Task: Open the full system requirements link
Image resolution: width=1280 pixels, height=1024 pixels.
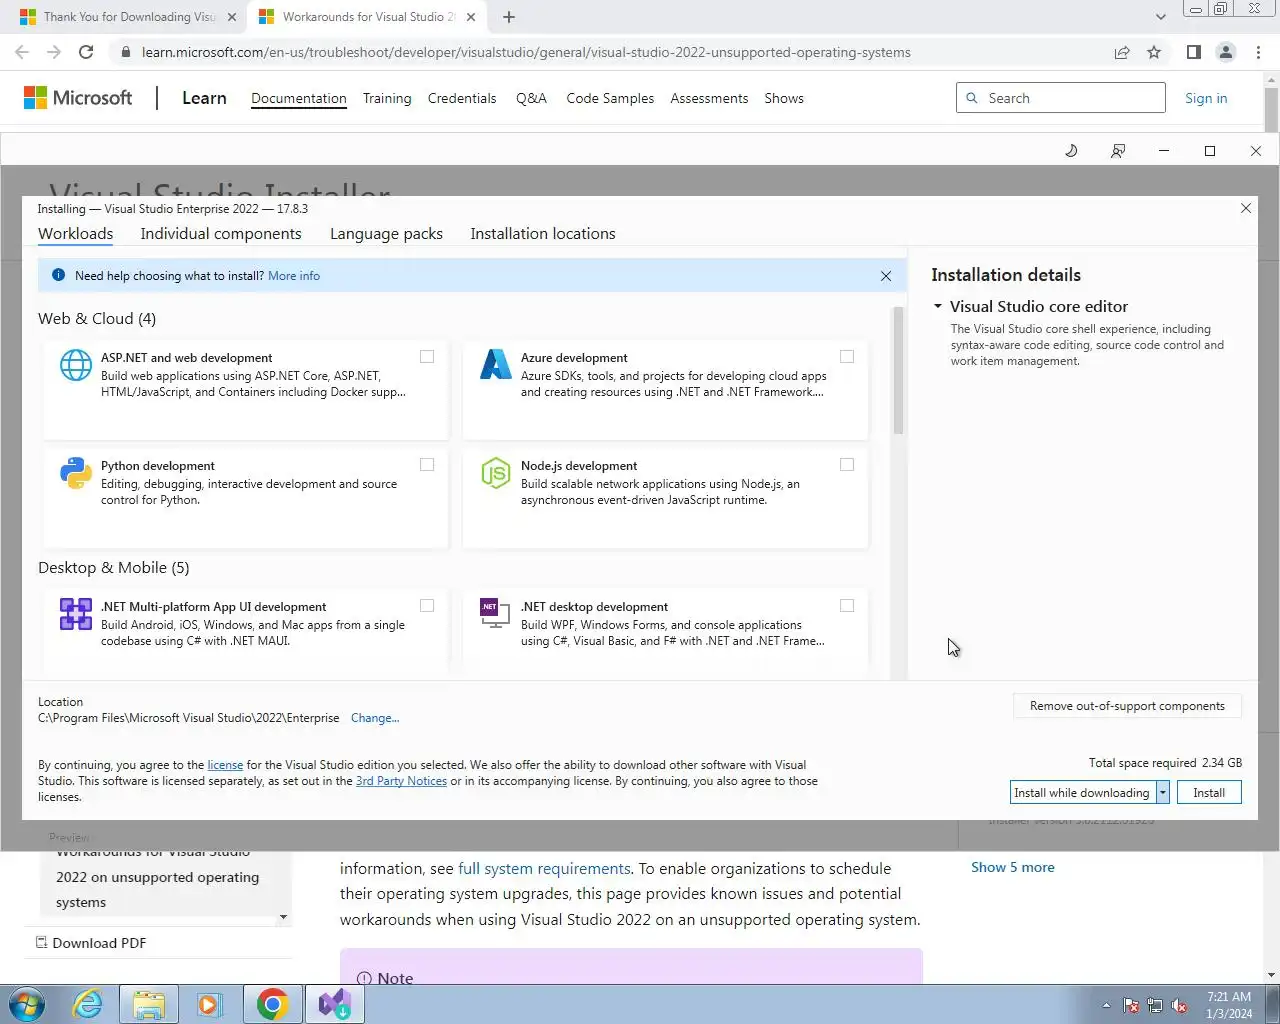Action: click(544, 868)
